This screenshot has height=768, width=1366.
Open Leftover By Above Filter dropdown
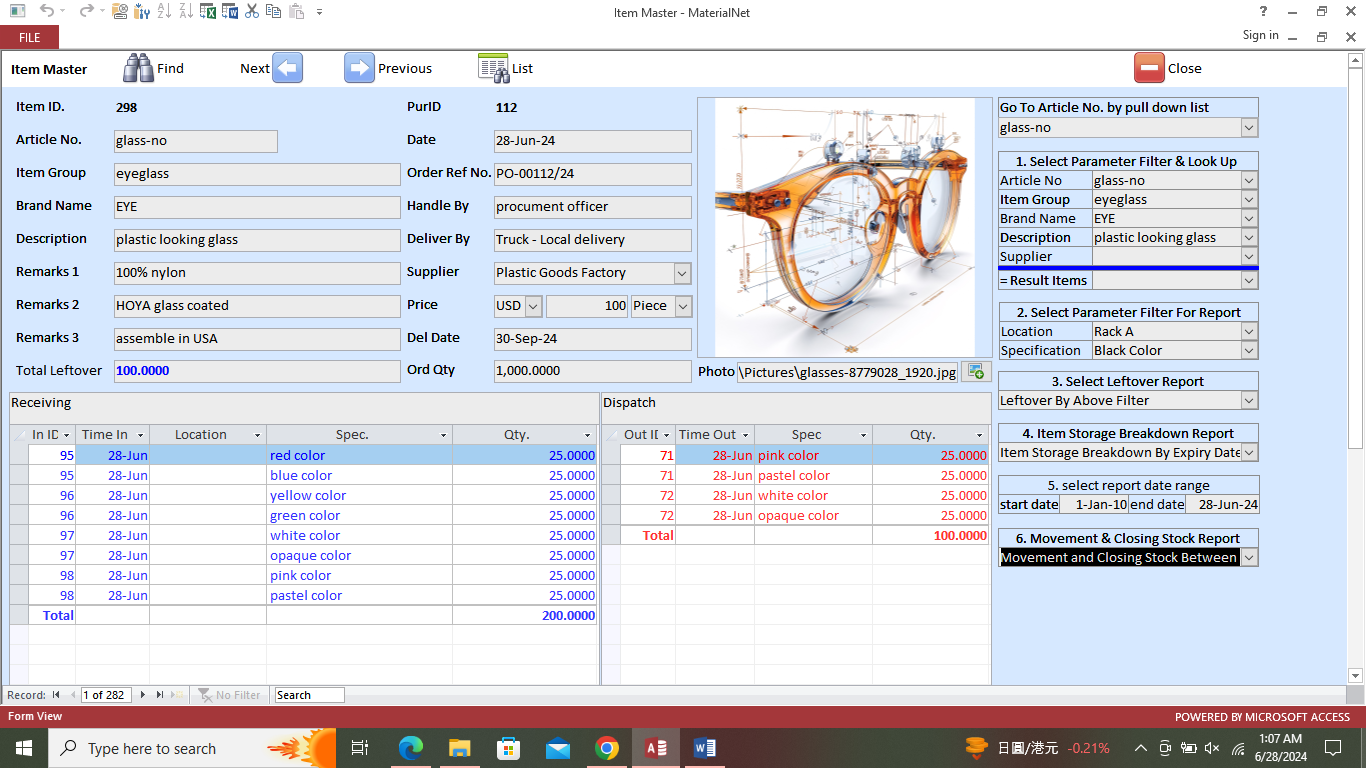coord(1249,401)
